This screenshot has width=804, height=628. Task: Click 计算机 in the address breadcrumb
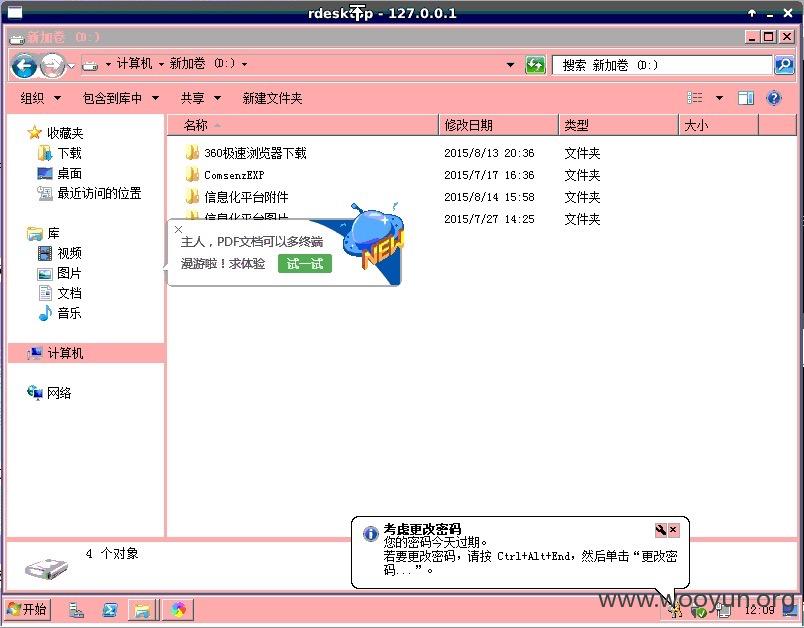tap(134, 64)
